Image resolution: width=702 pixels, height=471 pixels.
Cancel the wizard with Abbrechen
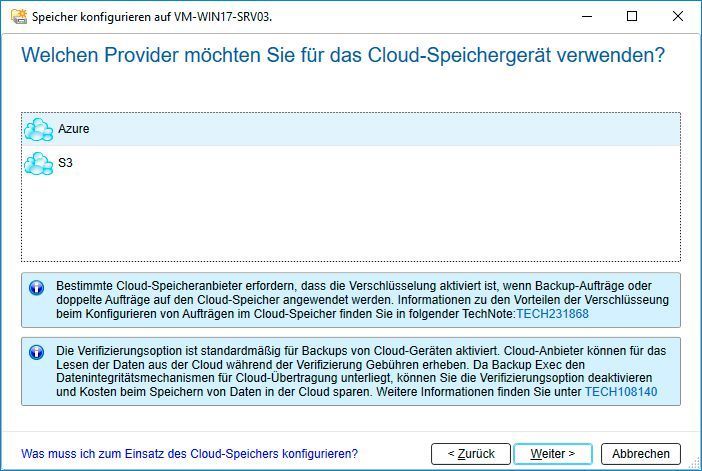click(641, 454)
